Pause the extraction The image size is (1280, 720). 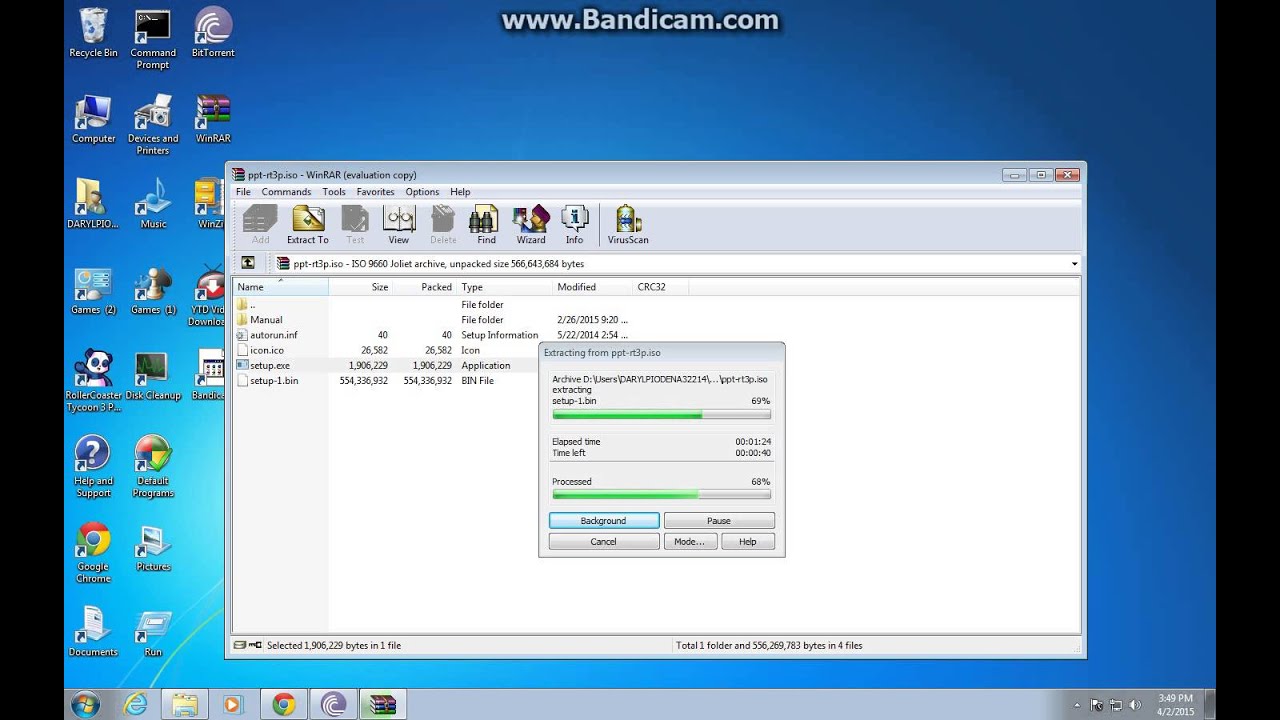point(719,521)
